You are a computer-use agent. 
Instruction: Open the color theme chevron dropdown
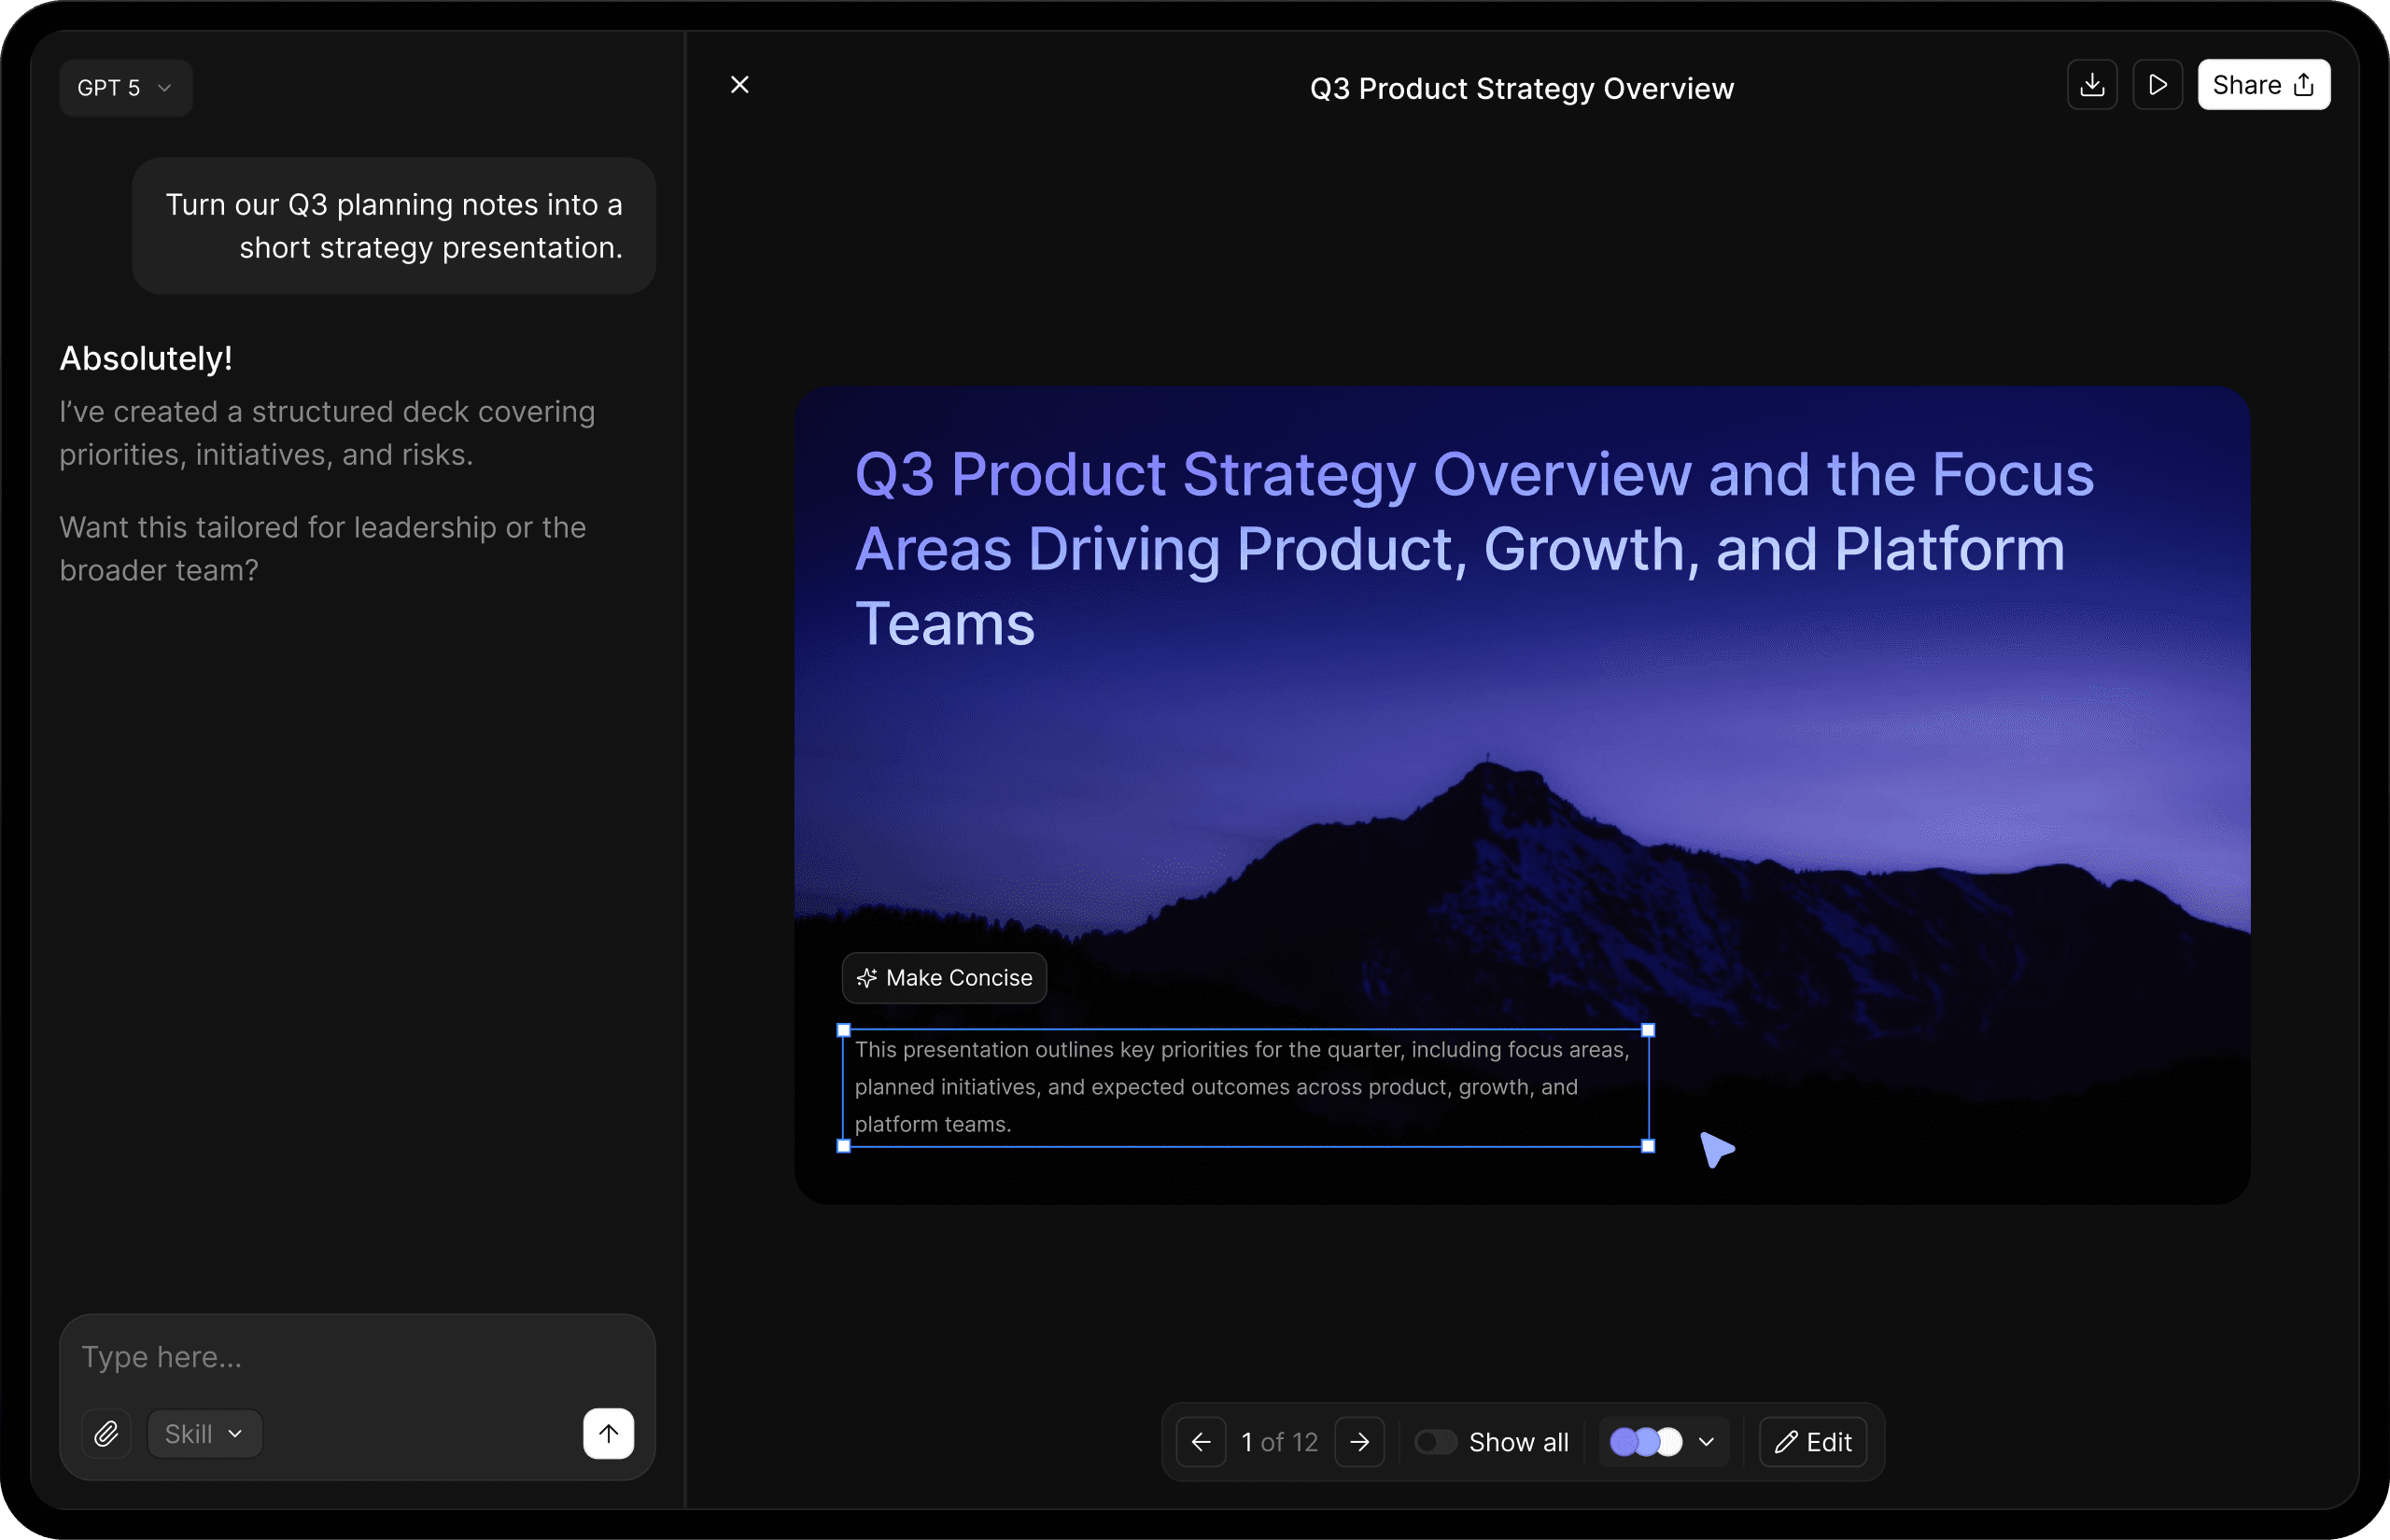[1706, 1442]
